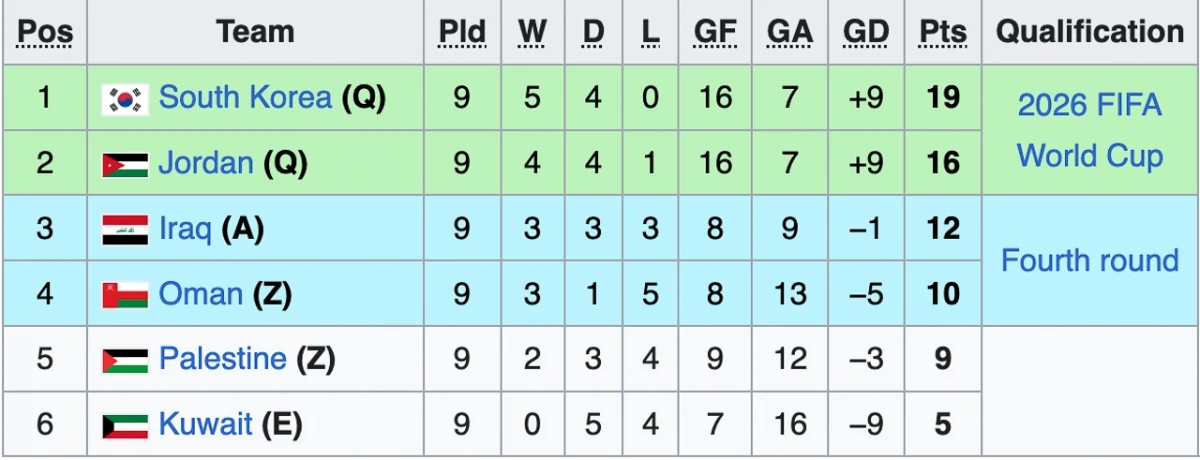Open the South Korea team link
Screen dimensions: 1200x460
tap(245, 97)
